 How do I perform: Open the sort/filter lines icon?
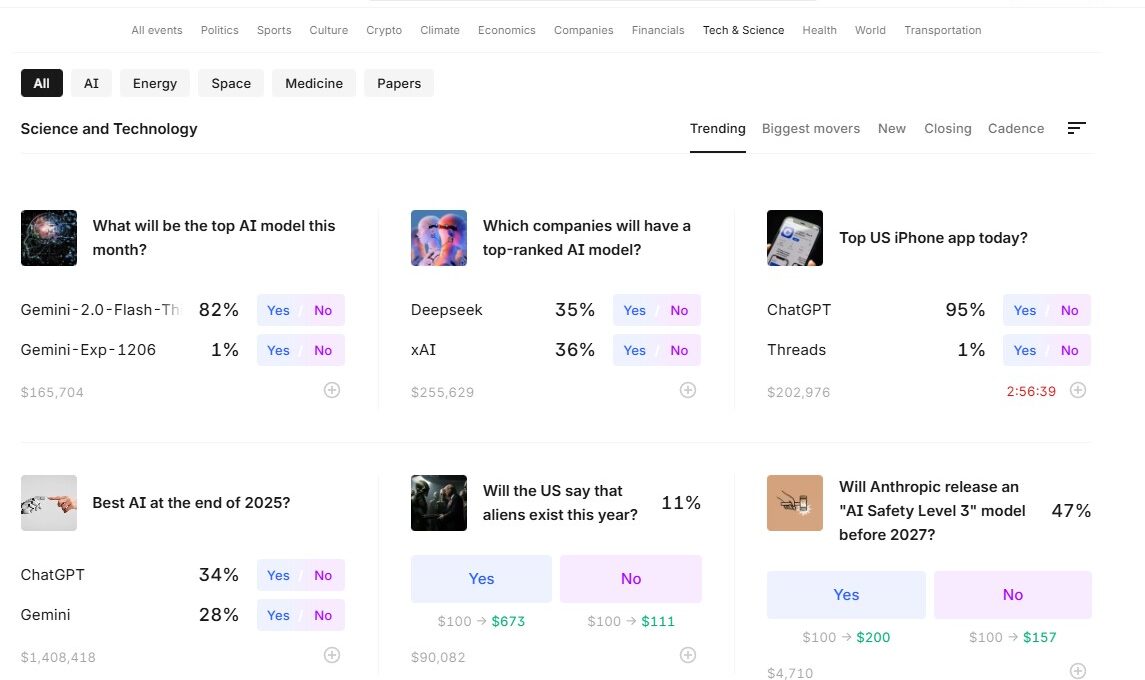click(x=1076, y=129)
